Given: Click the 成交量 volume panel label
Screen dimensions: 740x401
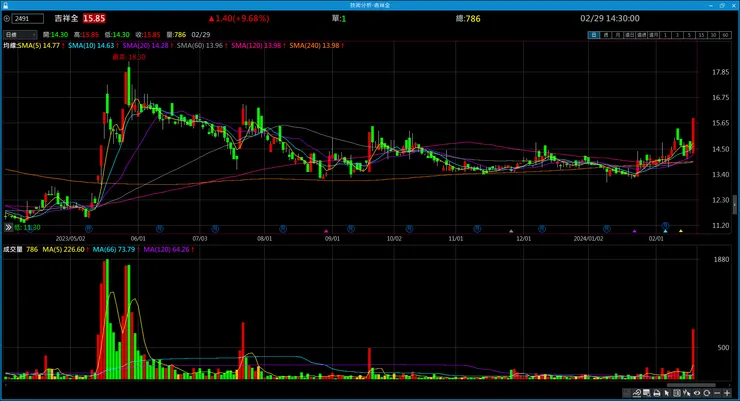Looking at the screenshot, I should pos(13,250).
